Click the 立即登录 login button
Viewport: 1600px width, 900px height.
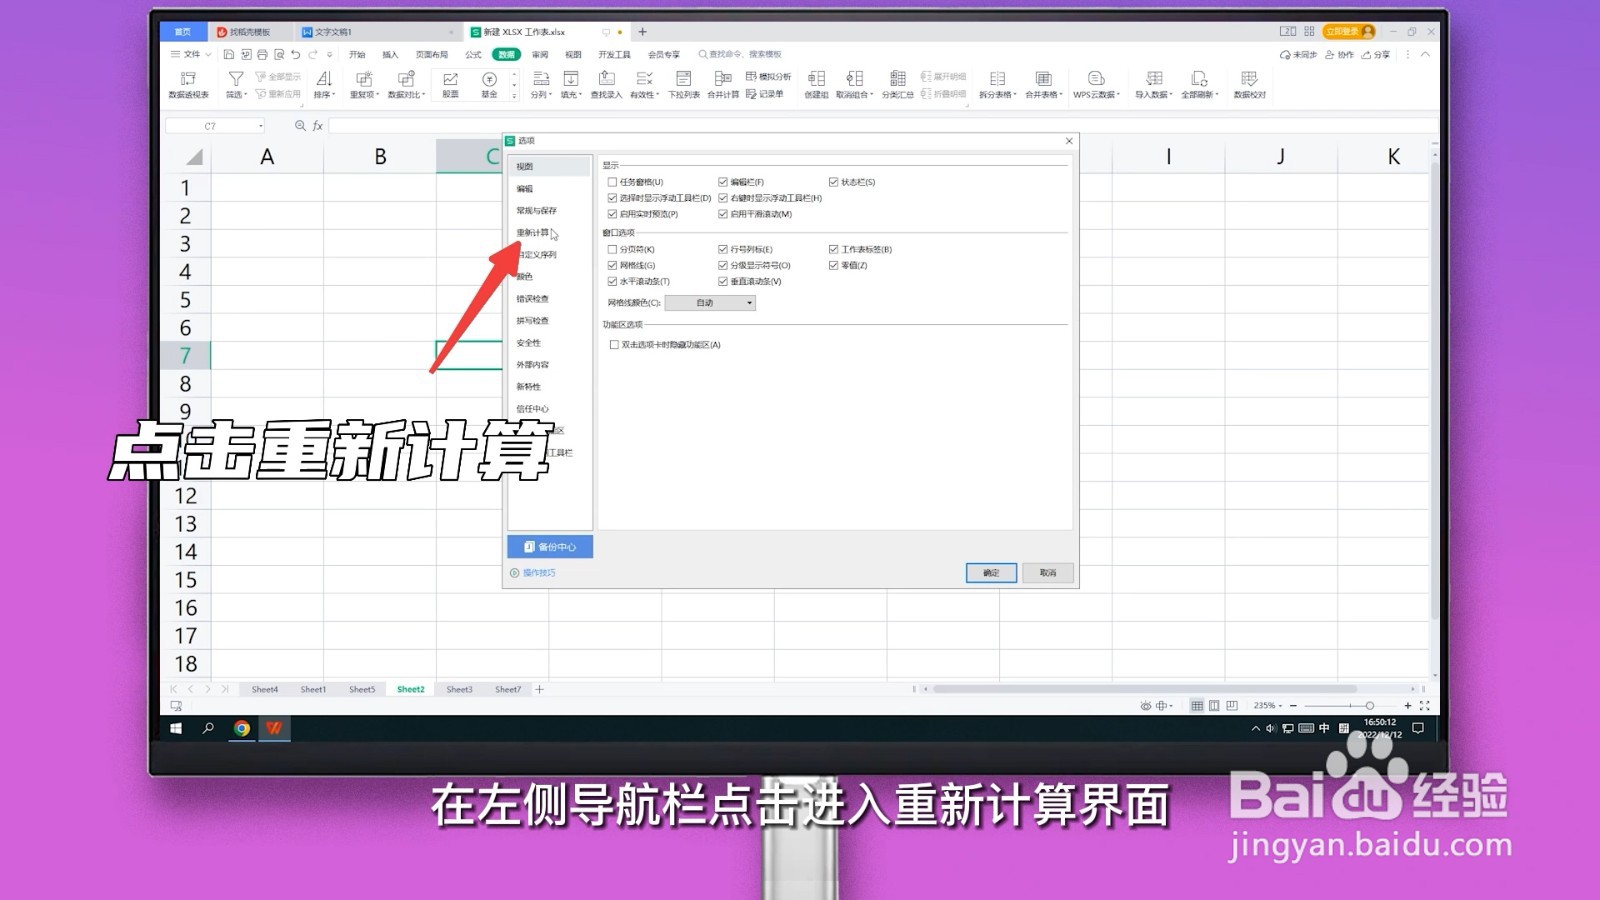pyautogui.click(x=1349, y=32)
